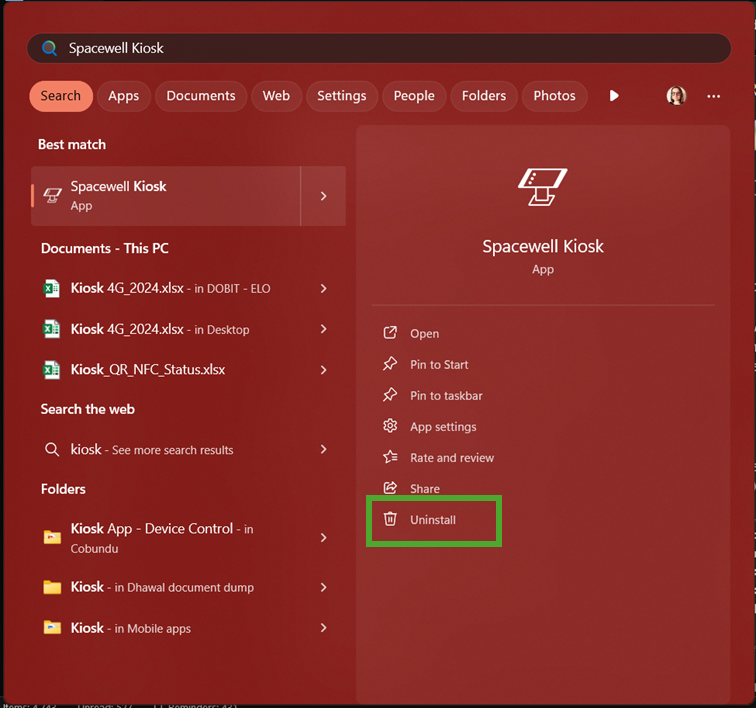Switch to the Folders filter tab

484,96
